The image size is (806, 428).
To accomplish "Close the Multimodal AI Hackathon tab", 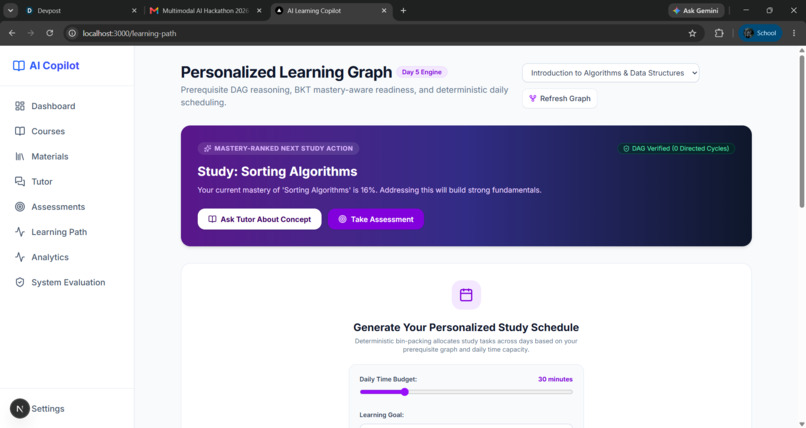I will click(x=259, y=10).
